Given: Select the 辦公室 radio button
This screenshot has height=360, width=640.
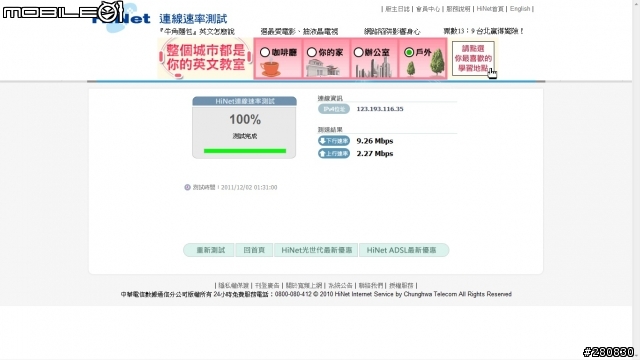Looking at the screenshot, I should click(358, 52).
